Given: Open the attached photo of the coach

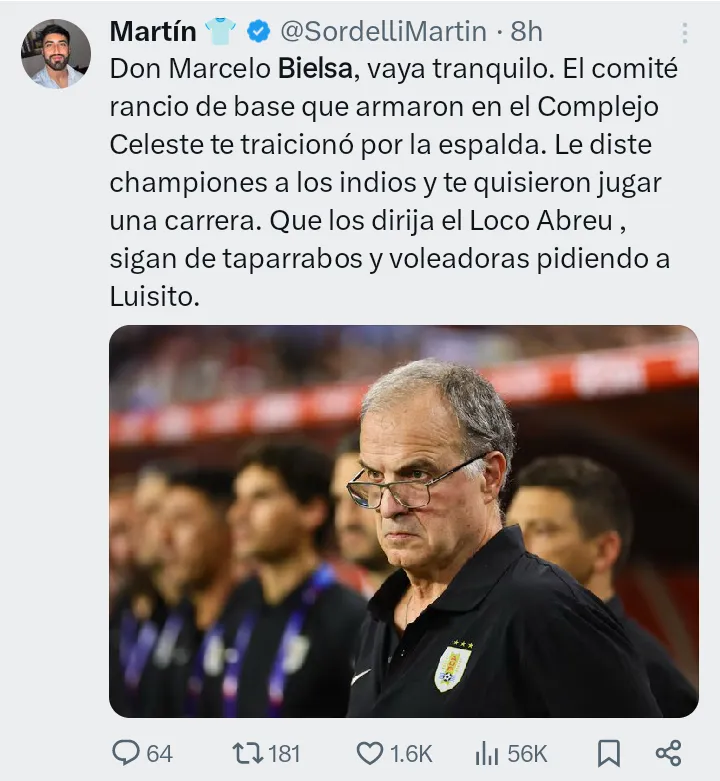Looking at the screenshot, I should pyautogui.click(x=403, y=521).
